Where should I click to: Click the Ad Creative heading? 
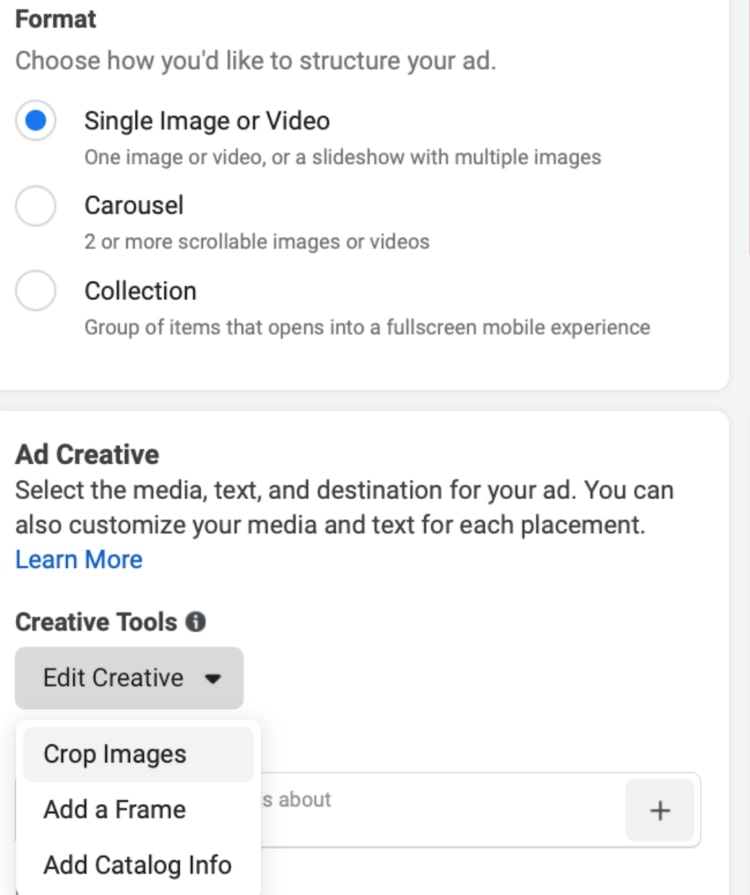tap(87, 454)
